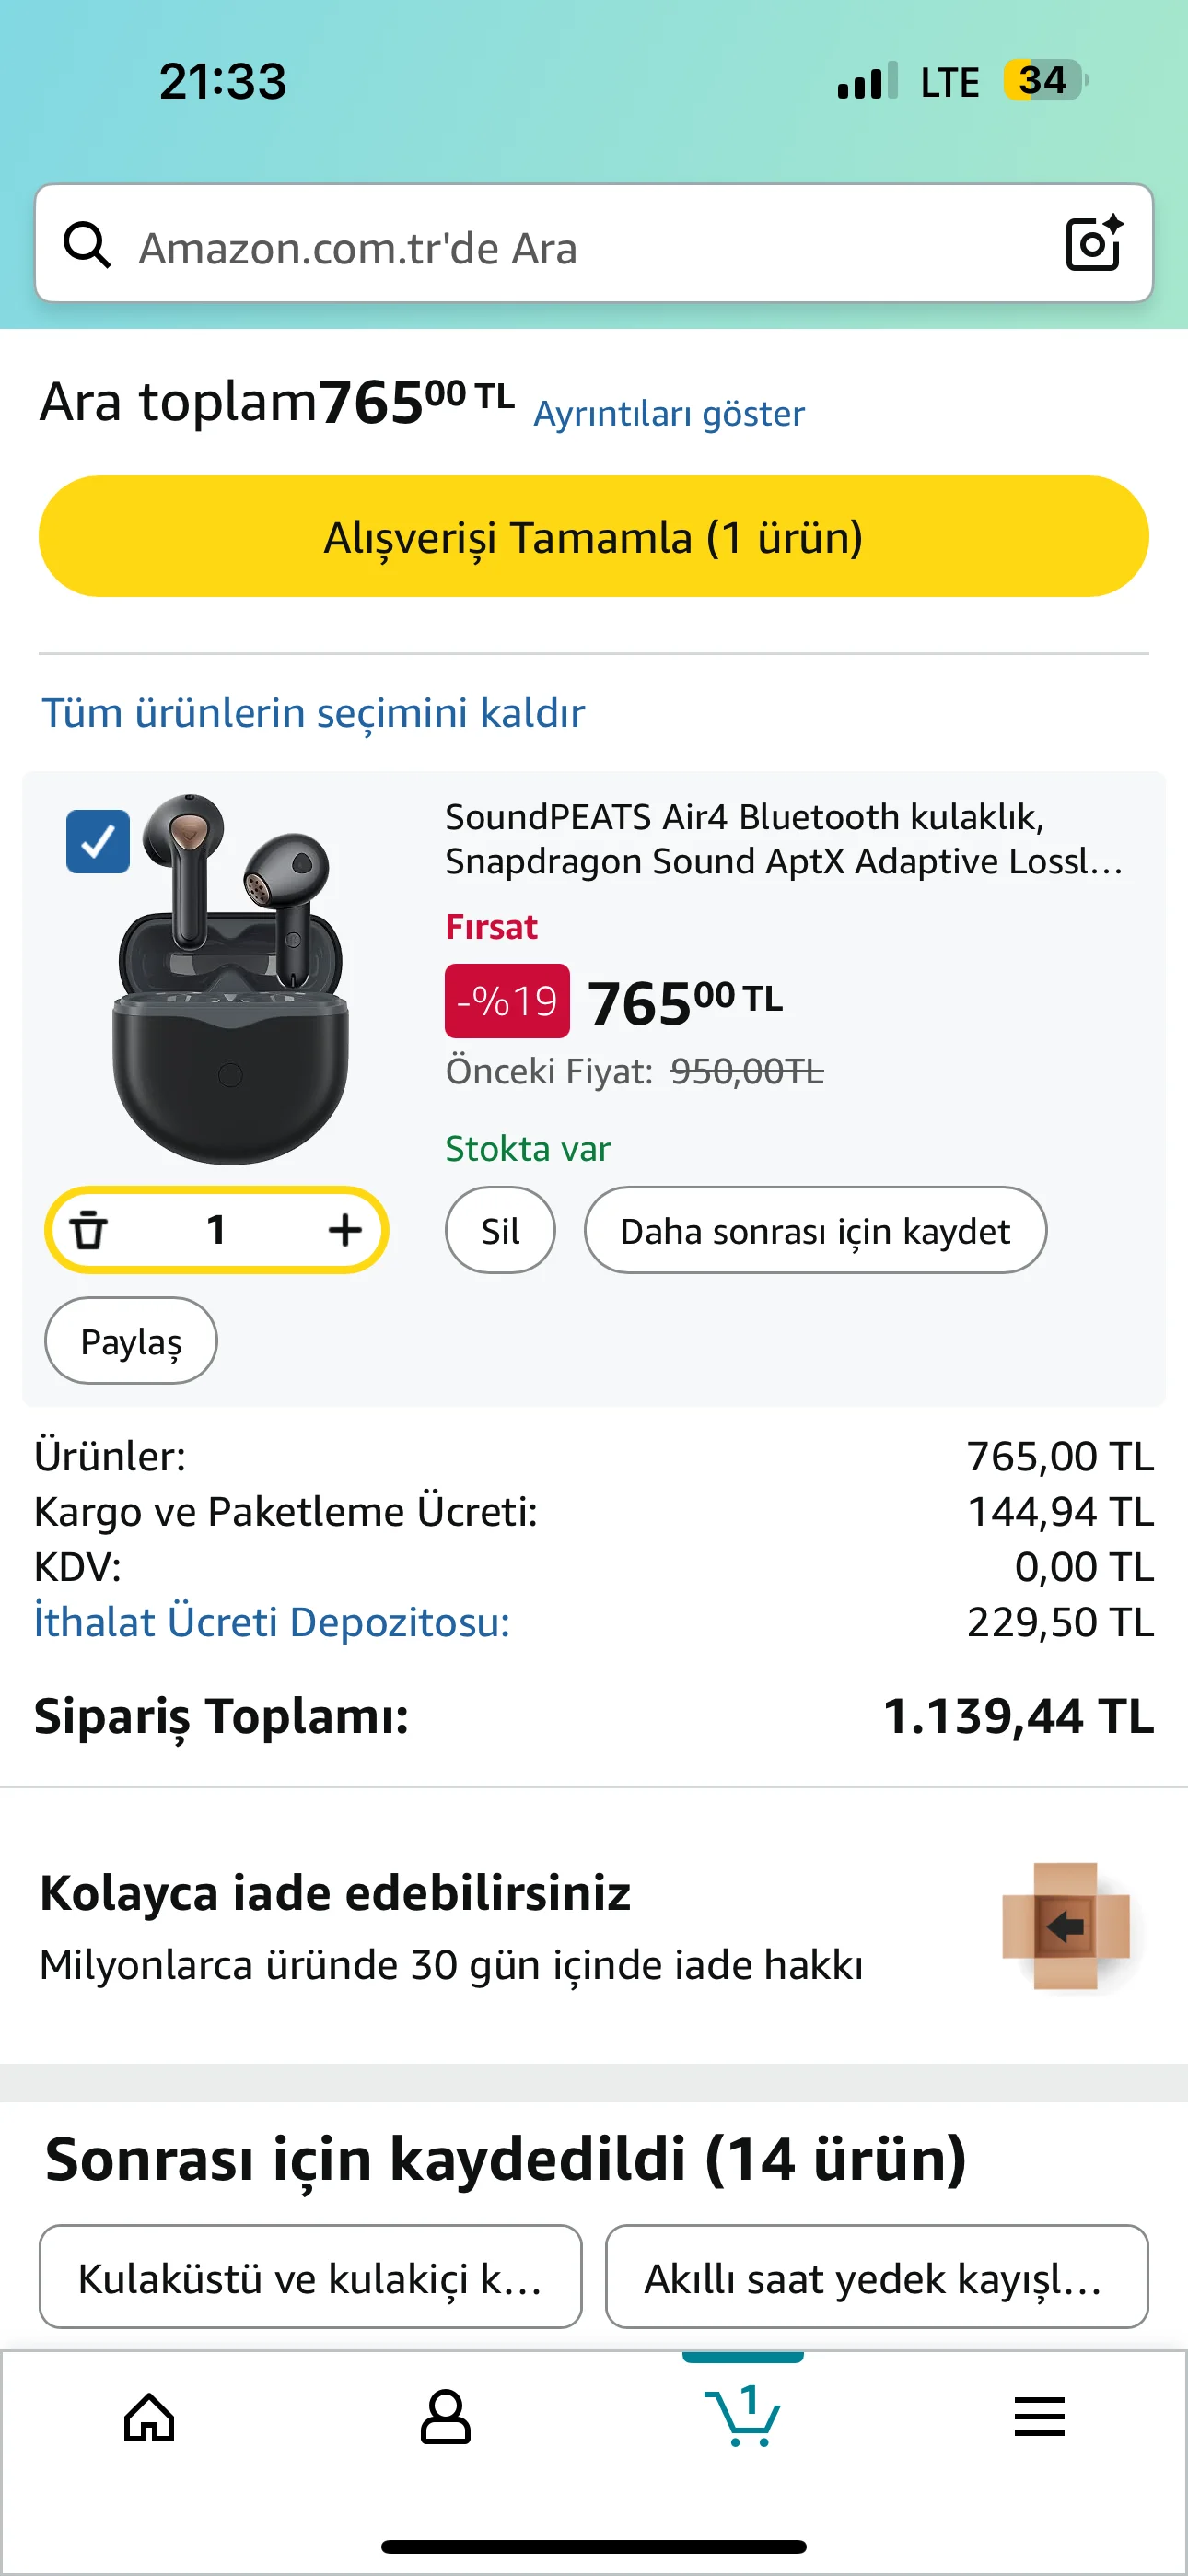Tap the search magnifier icon
Viewport: 1188px width, 2576px height.
point(87,245)
